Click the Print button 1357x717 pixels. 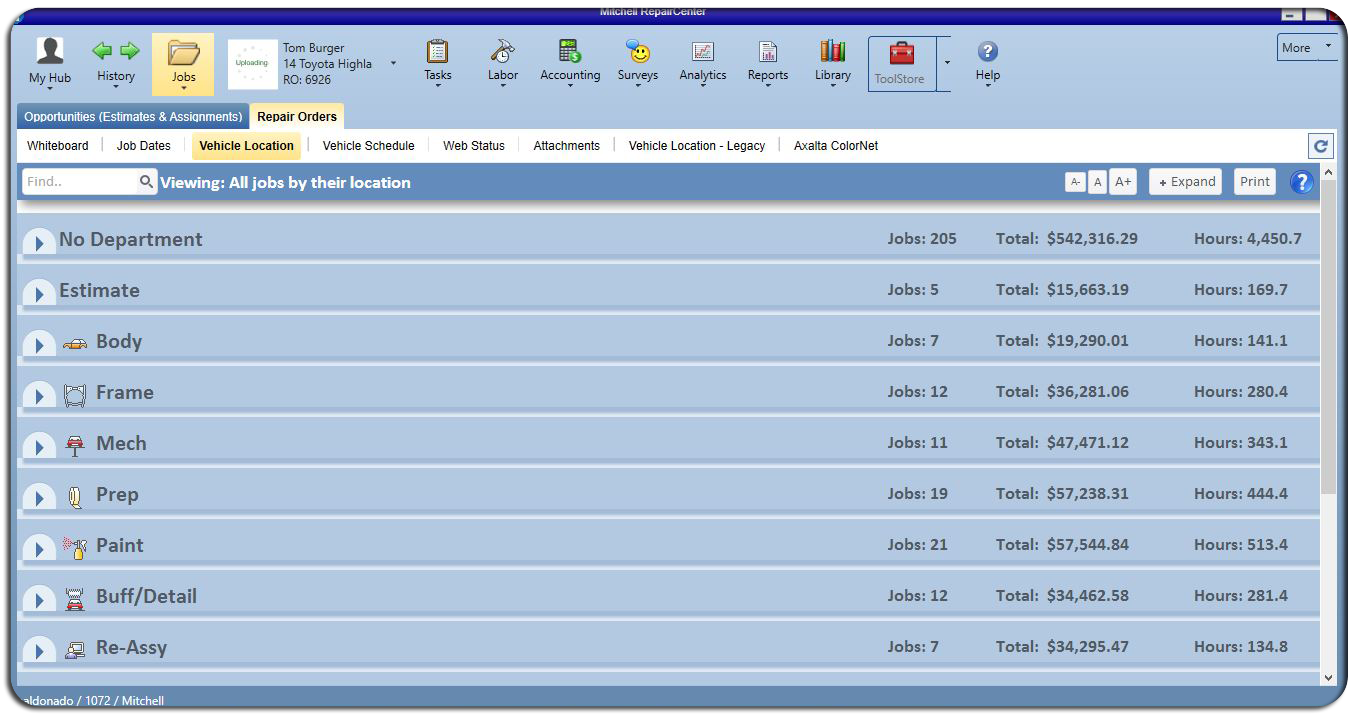[x=1255, y=182]
